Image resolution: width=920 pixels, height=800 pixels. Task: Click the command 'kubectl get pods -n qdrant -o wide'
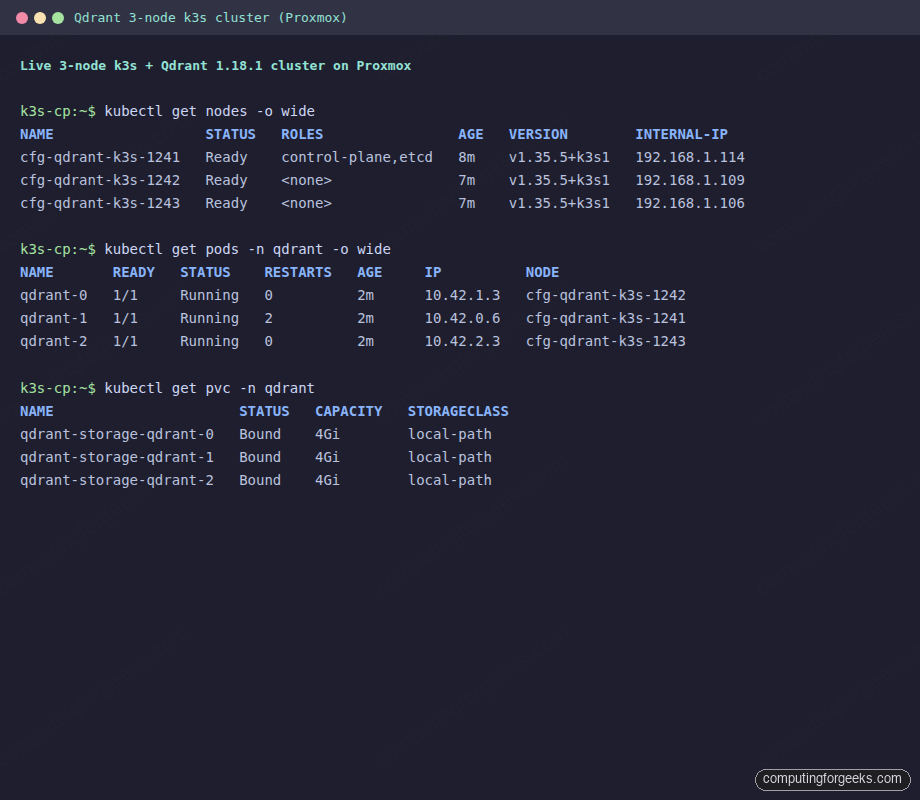click(x=248, y=249)
